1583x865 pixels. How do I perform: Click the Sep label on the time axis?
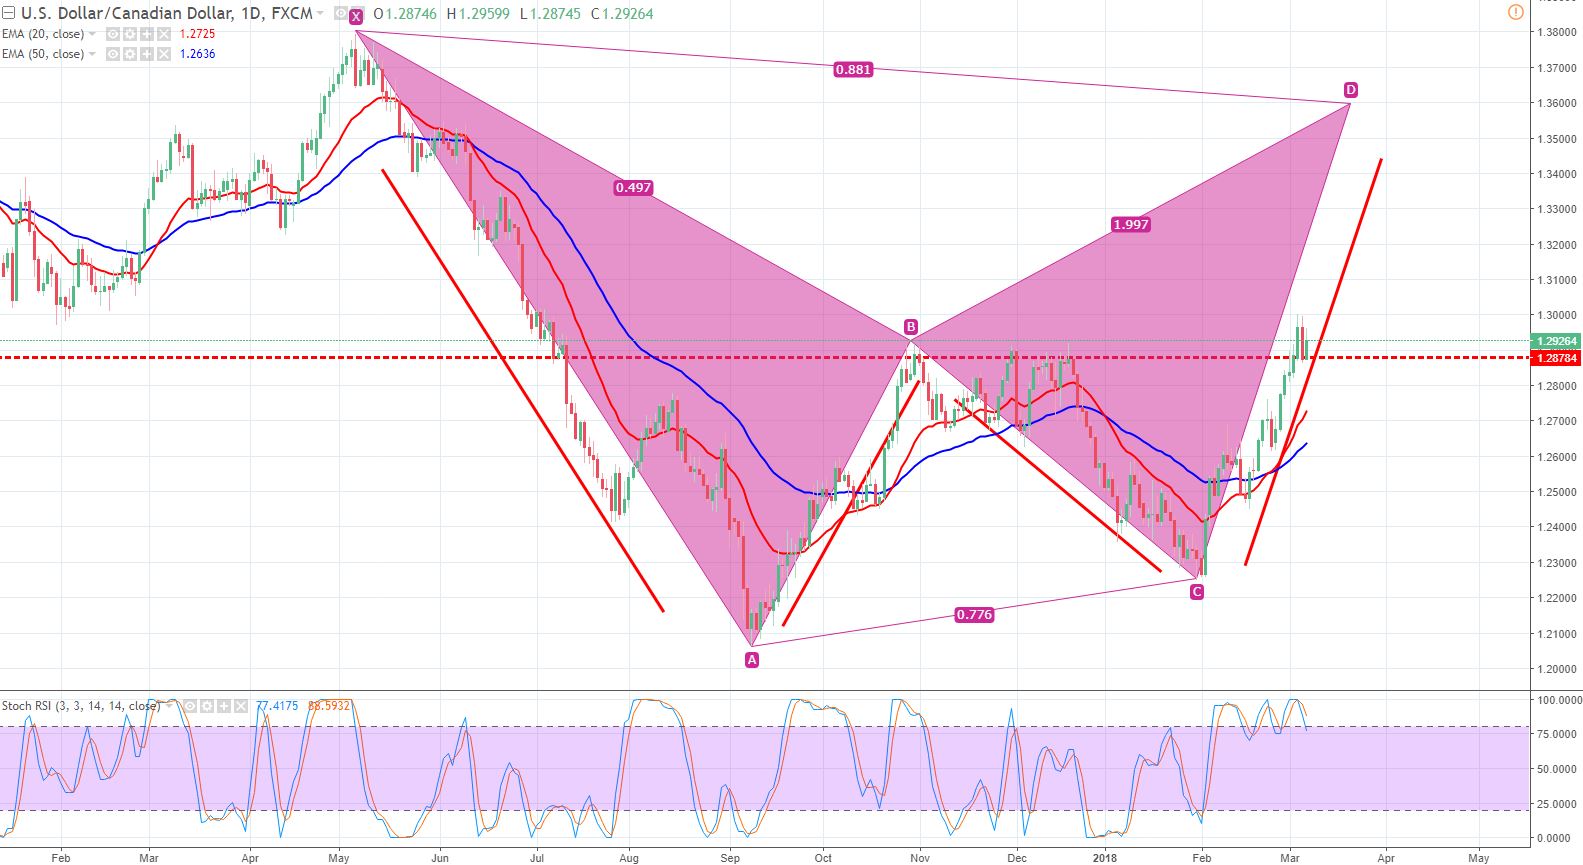(x=730, y=857)
